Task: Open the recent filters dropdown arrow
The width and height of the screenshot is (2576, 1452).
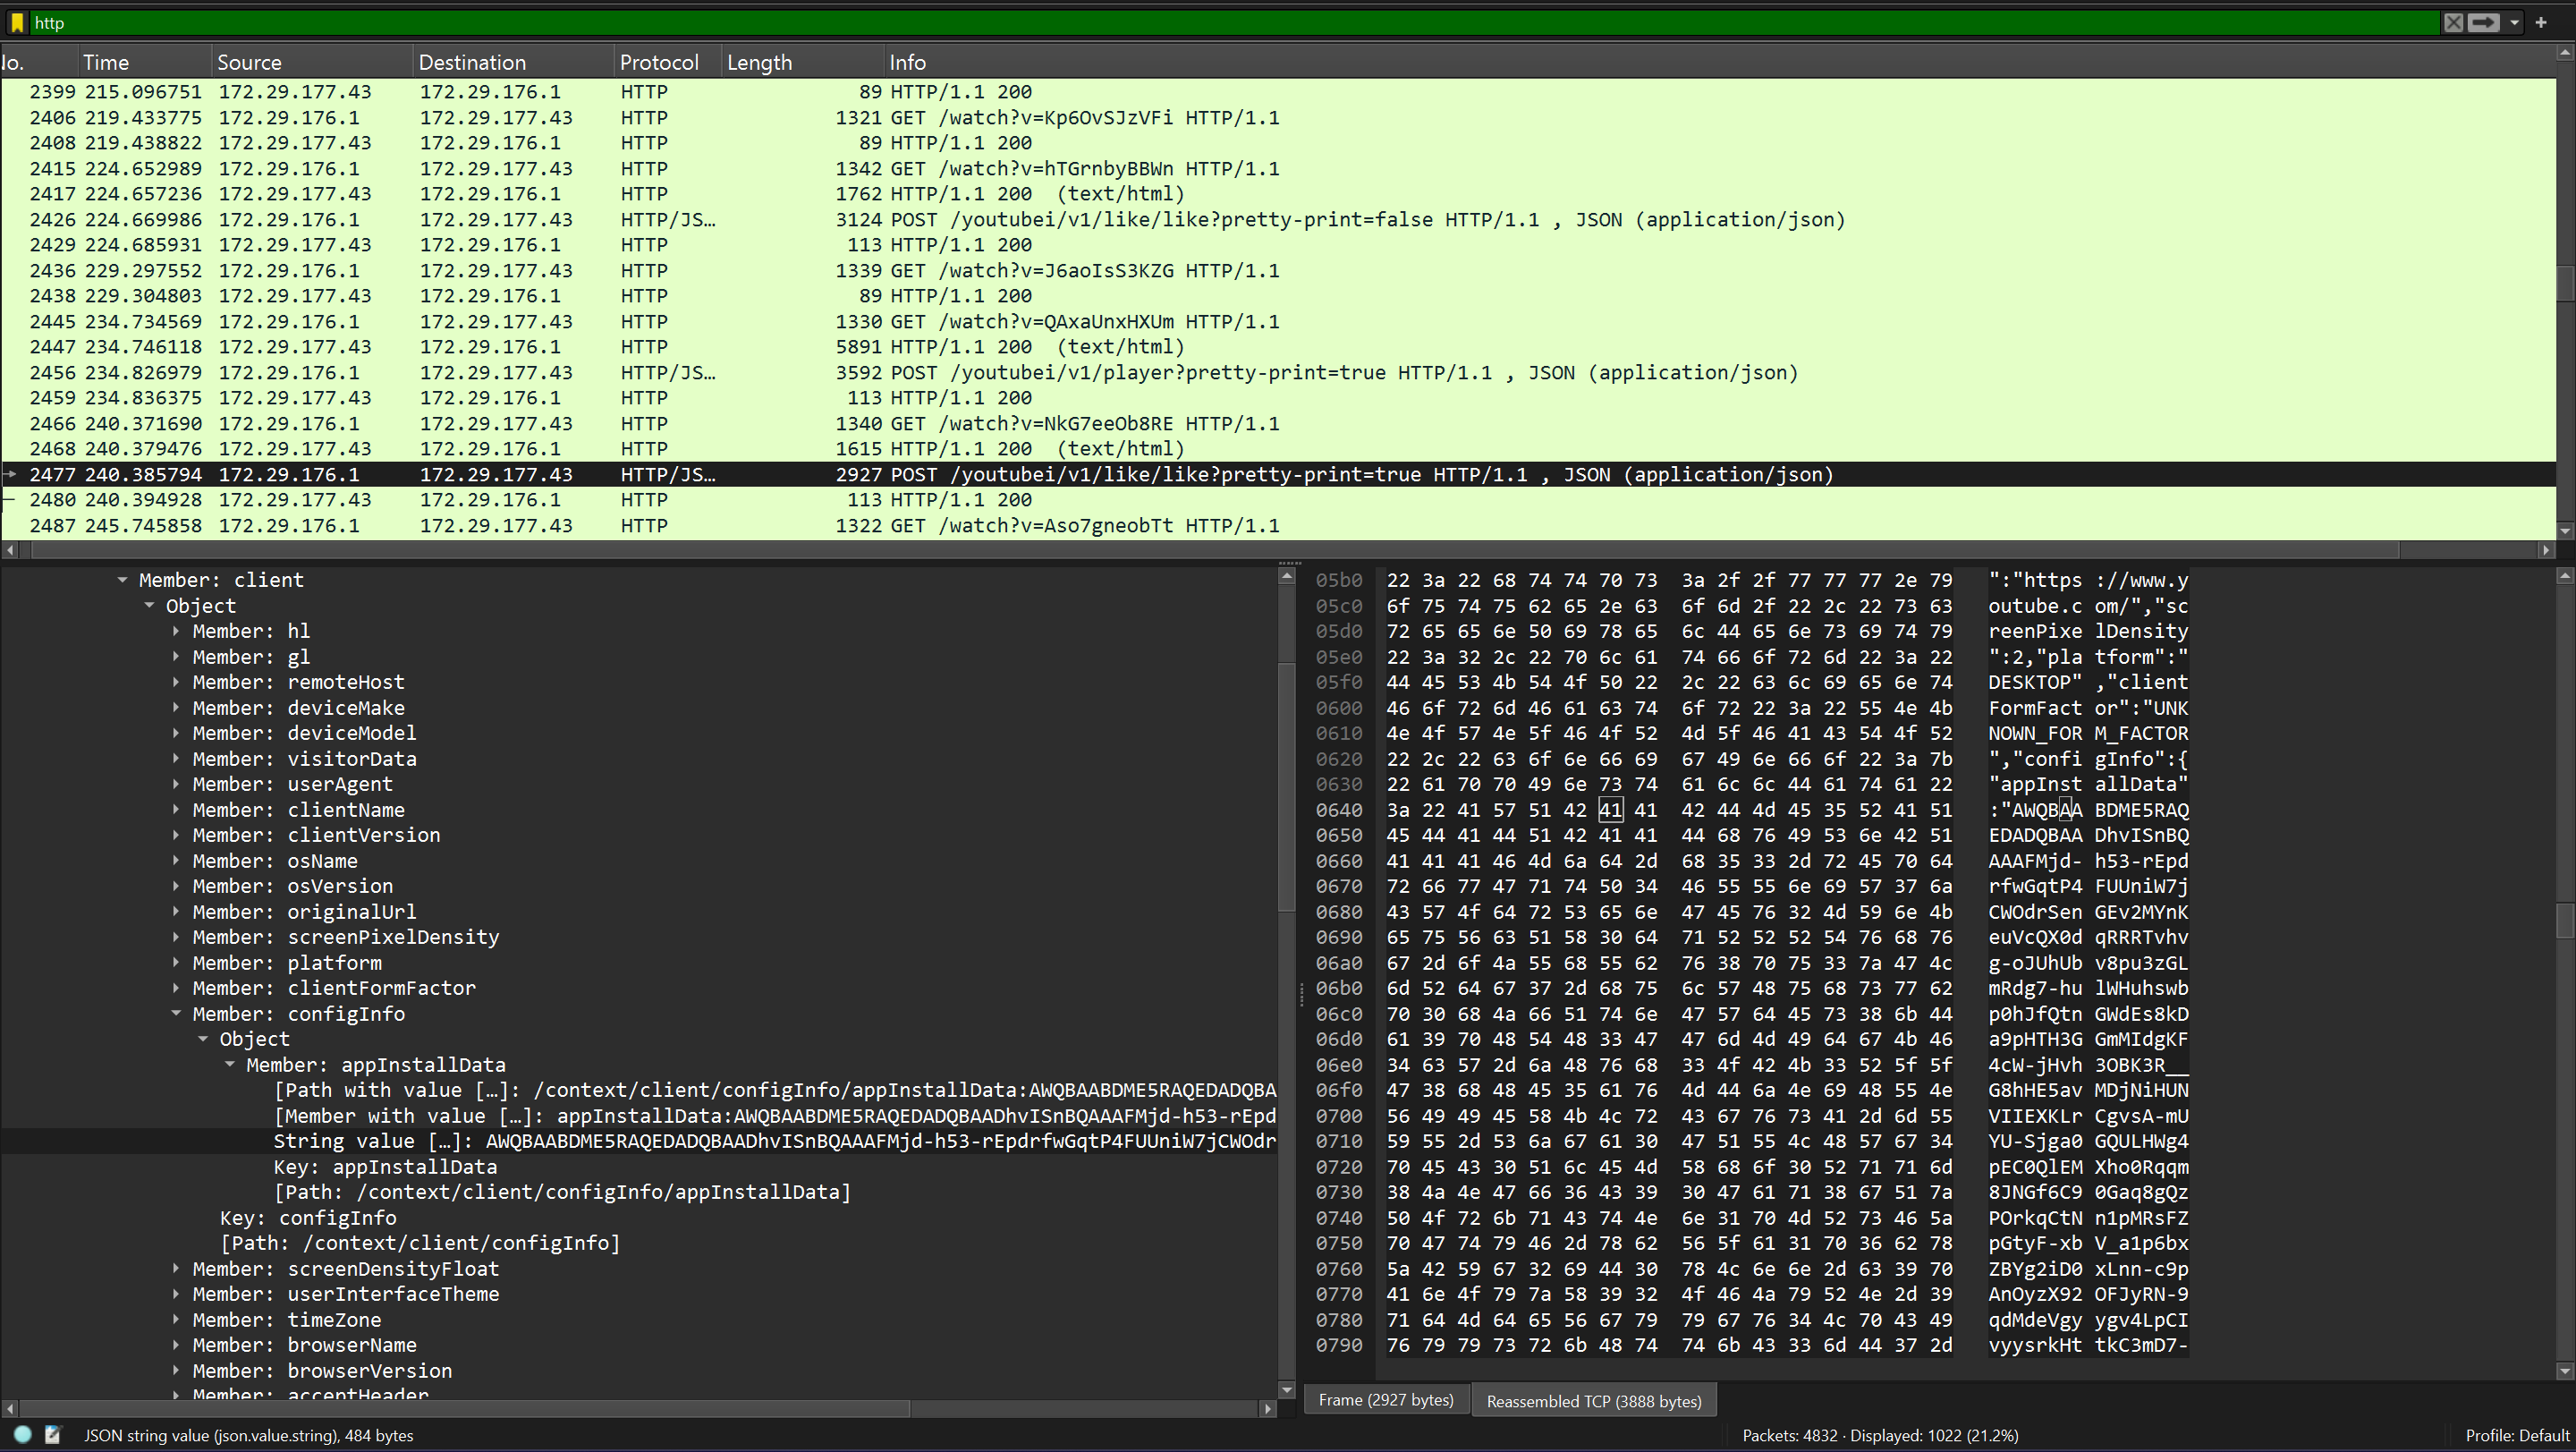Action: 2514,22
